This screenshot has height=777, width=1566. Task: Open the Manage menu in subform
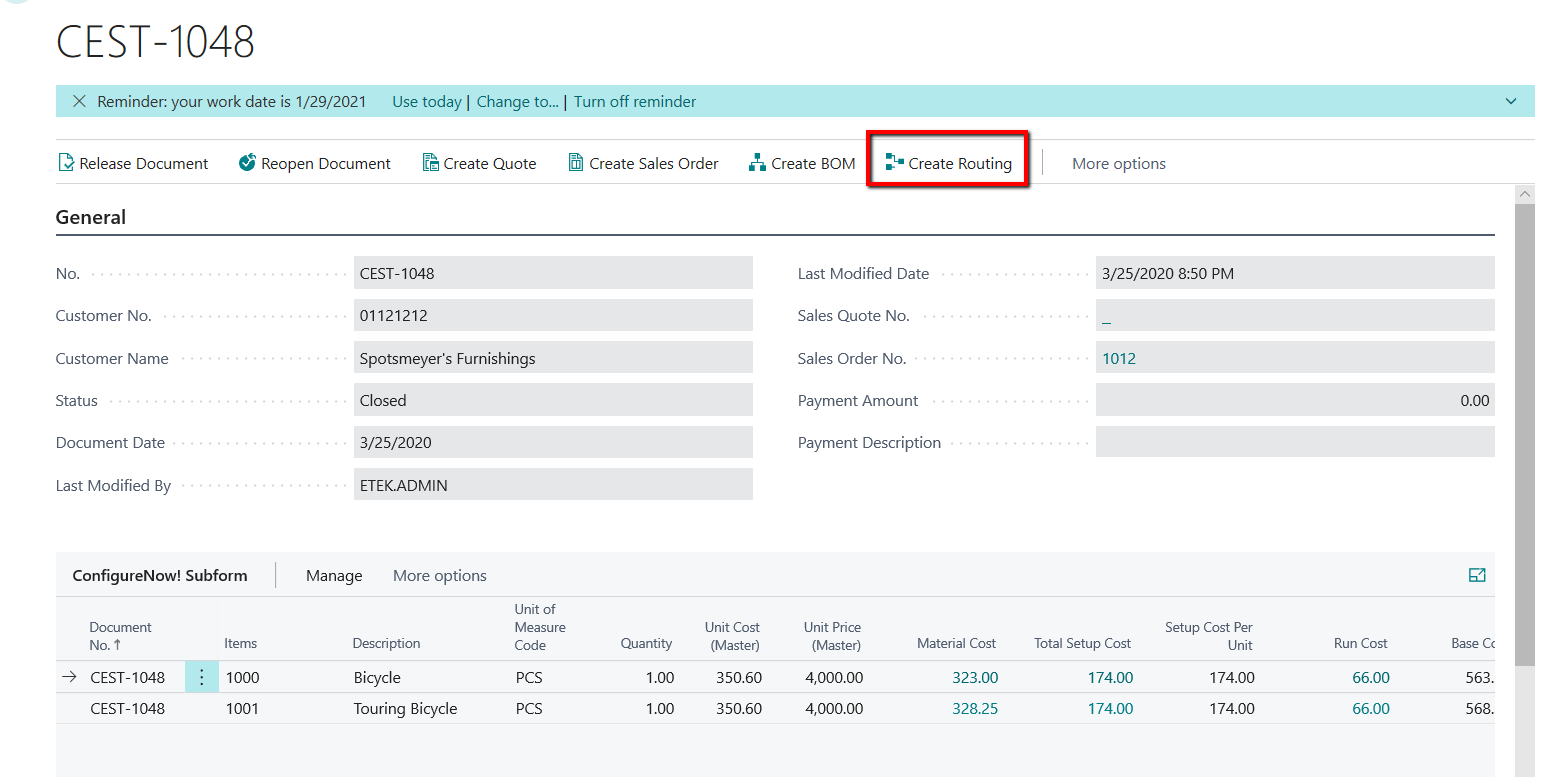click(334, 576)
